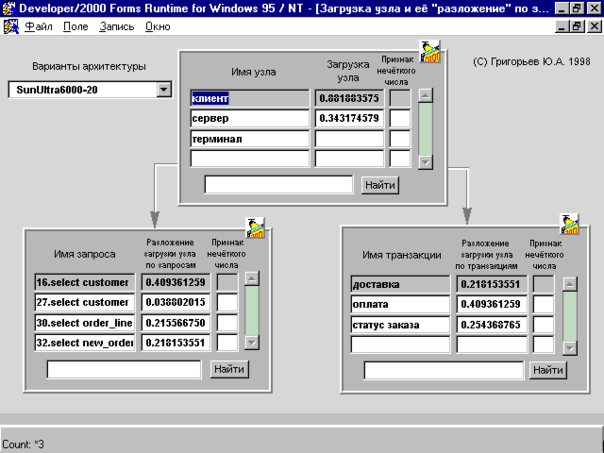604x453 pixels.
Task: Click the node panel scrollbar up arrow
Action: coord(425,96)
